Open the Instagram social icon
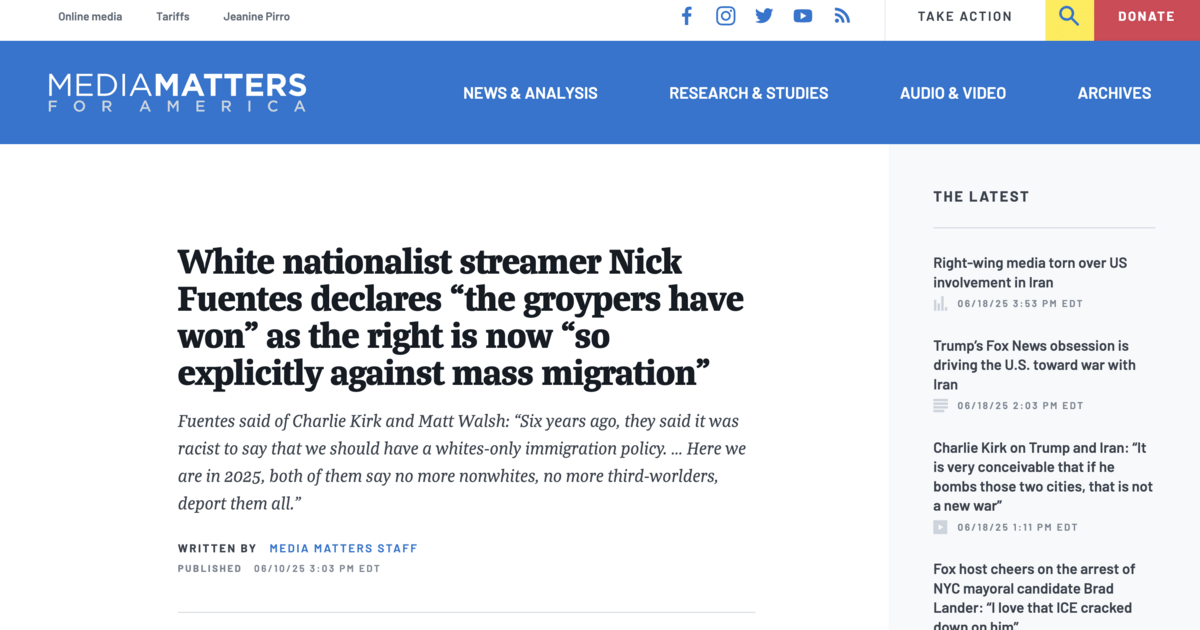 pos(726,16)
